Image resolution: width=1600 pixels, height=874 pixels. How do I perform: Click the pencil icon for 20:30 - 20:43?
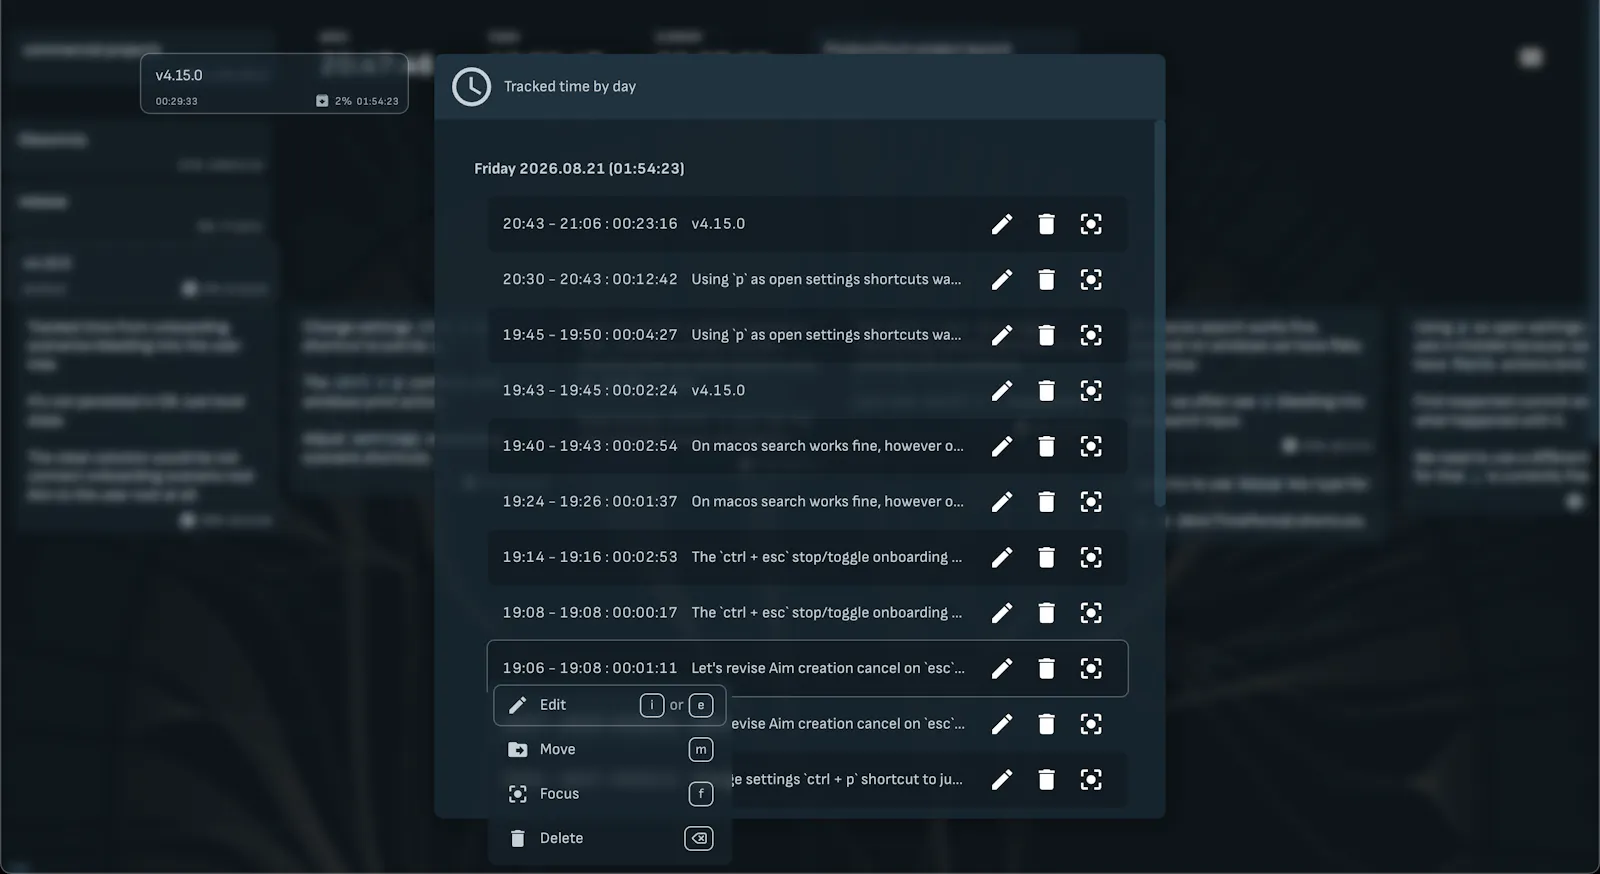coord(1001,280)
